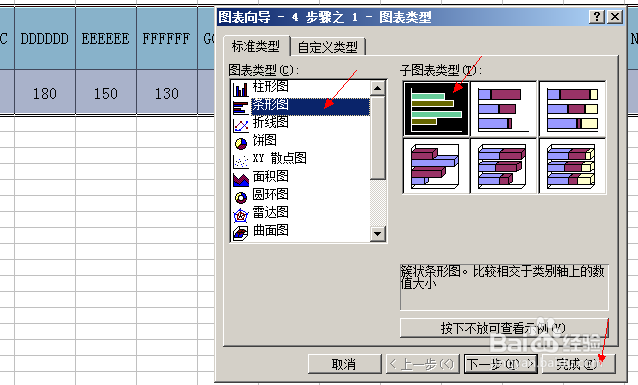Screen dimensions: 638x385
Task: Choose the 3-D stacked bar sub-type thumbnail
Action: pos(503,166)
